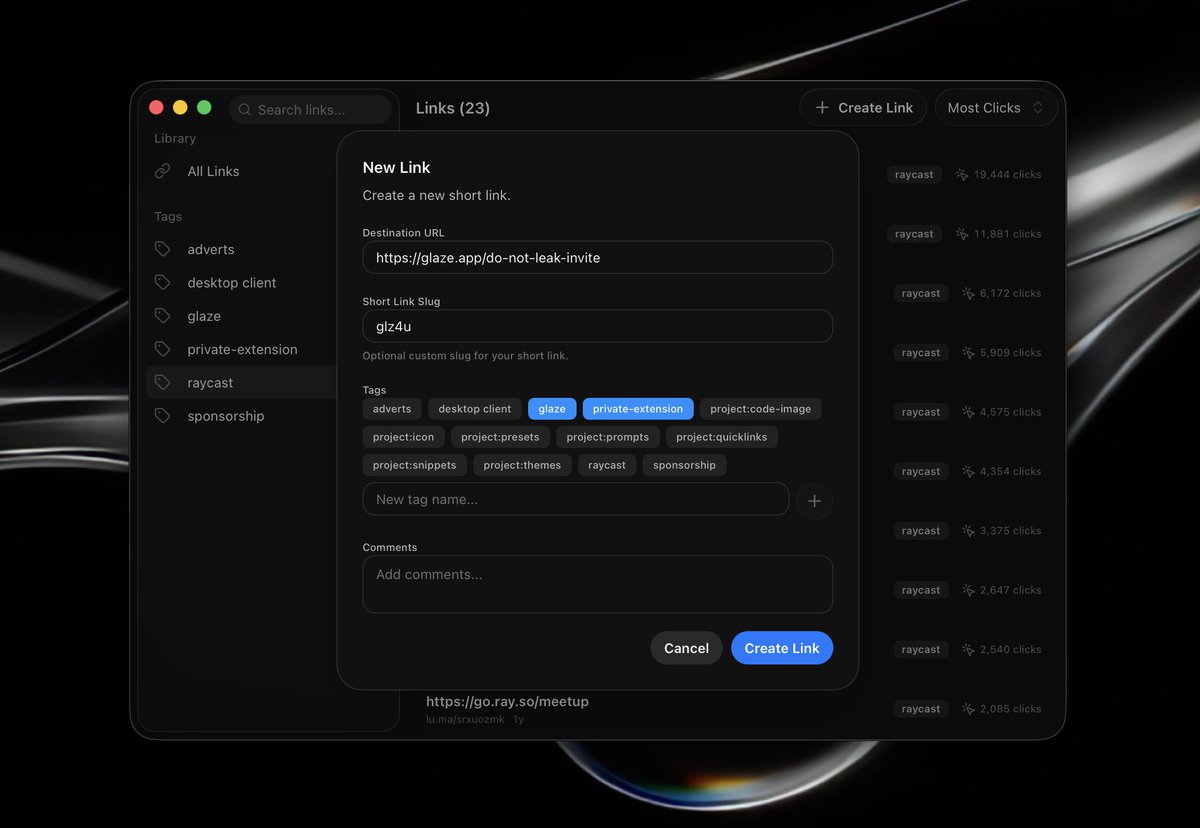The height and width of the screenshot is (828, 1200).
Task: Cancel the New Link dialog
Action: click(x=687, y=648)
